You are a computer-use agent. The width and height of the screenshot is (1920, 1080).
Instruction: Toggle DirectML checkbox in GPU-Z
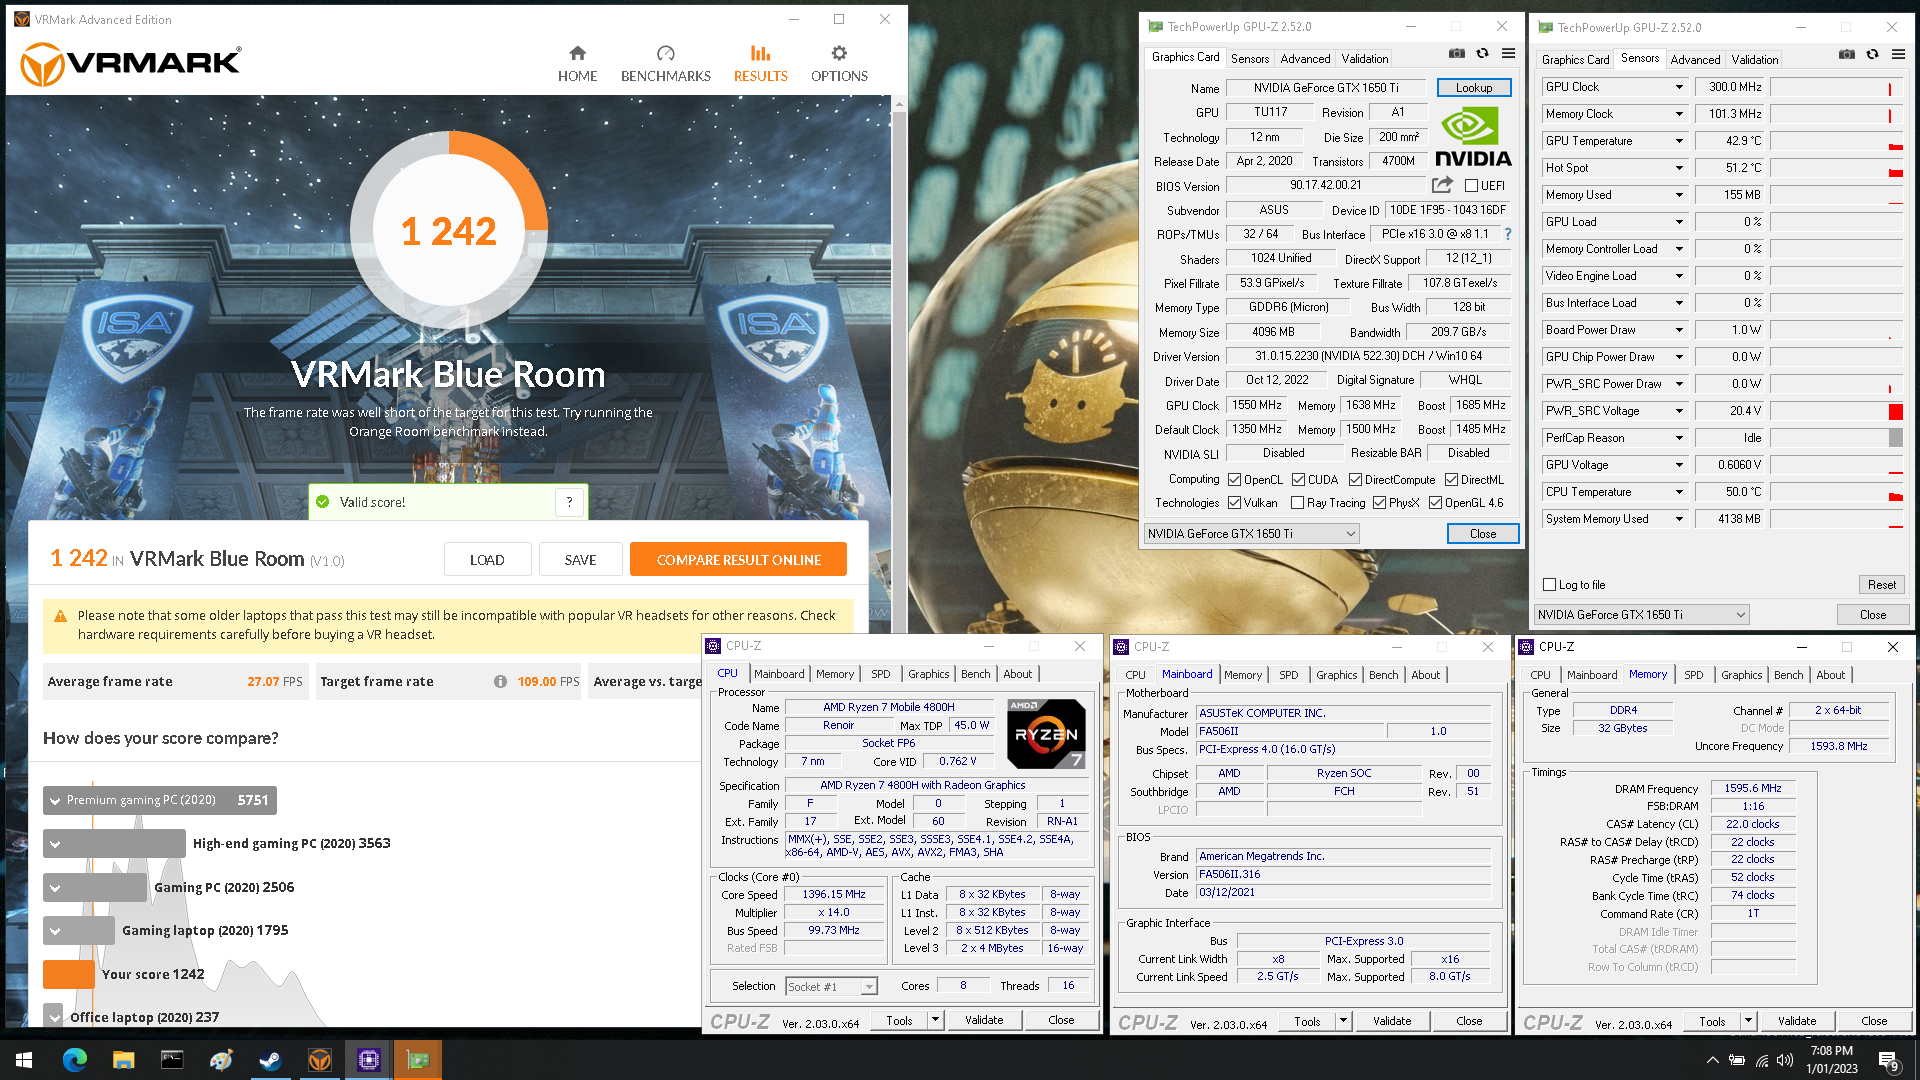point(1451,480)
